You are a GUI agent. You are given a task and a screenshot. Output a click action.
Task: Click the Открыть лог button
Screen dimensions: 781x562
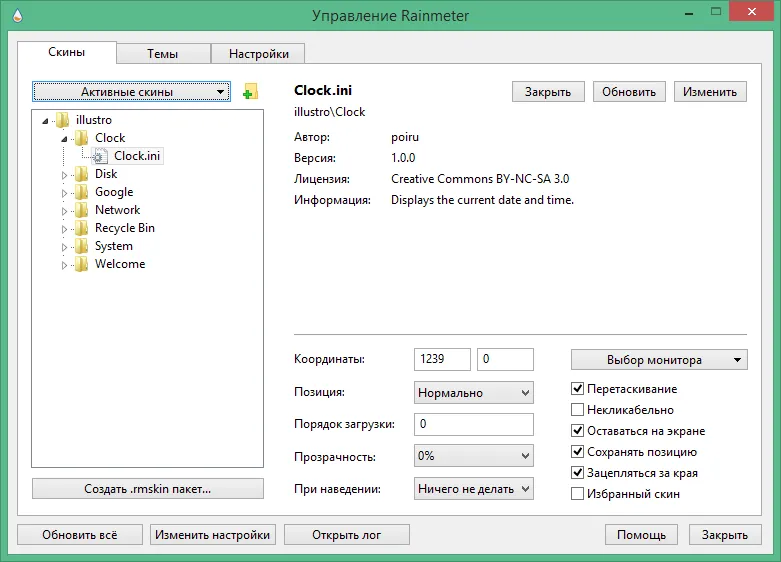pyautogui.click(x=347, y=535)
